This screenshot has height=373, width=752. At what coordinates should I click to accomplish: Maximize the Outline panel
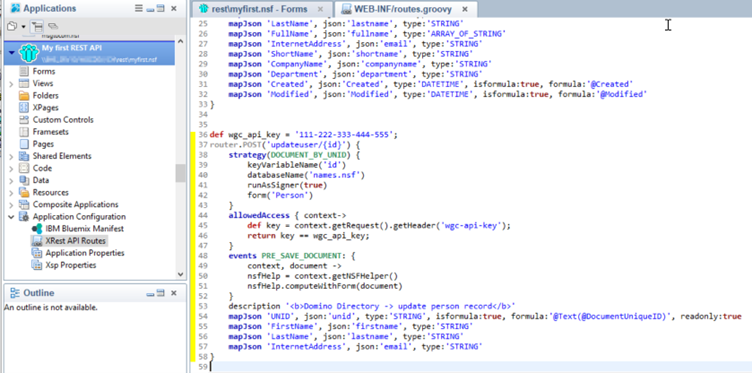coord(161,293)
